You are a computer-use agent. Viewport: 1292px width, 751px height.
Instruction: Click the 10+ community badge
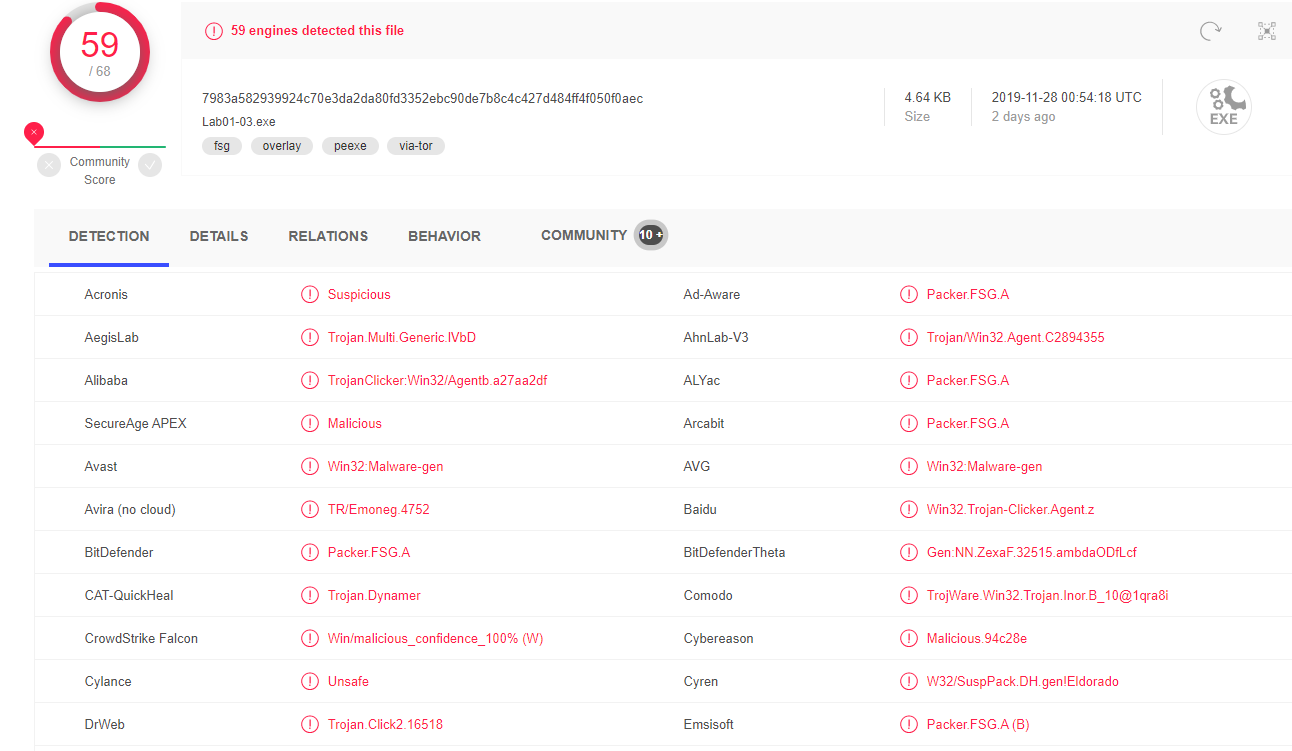click(651, 235)
